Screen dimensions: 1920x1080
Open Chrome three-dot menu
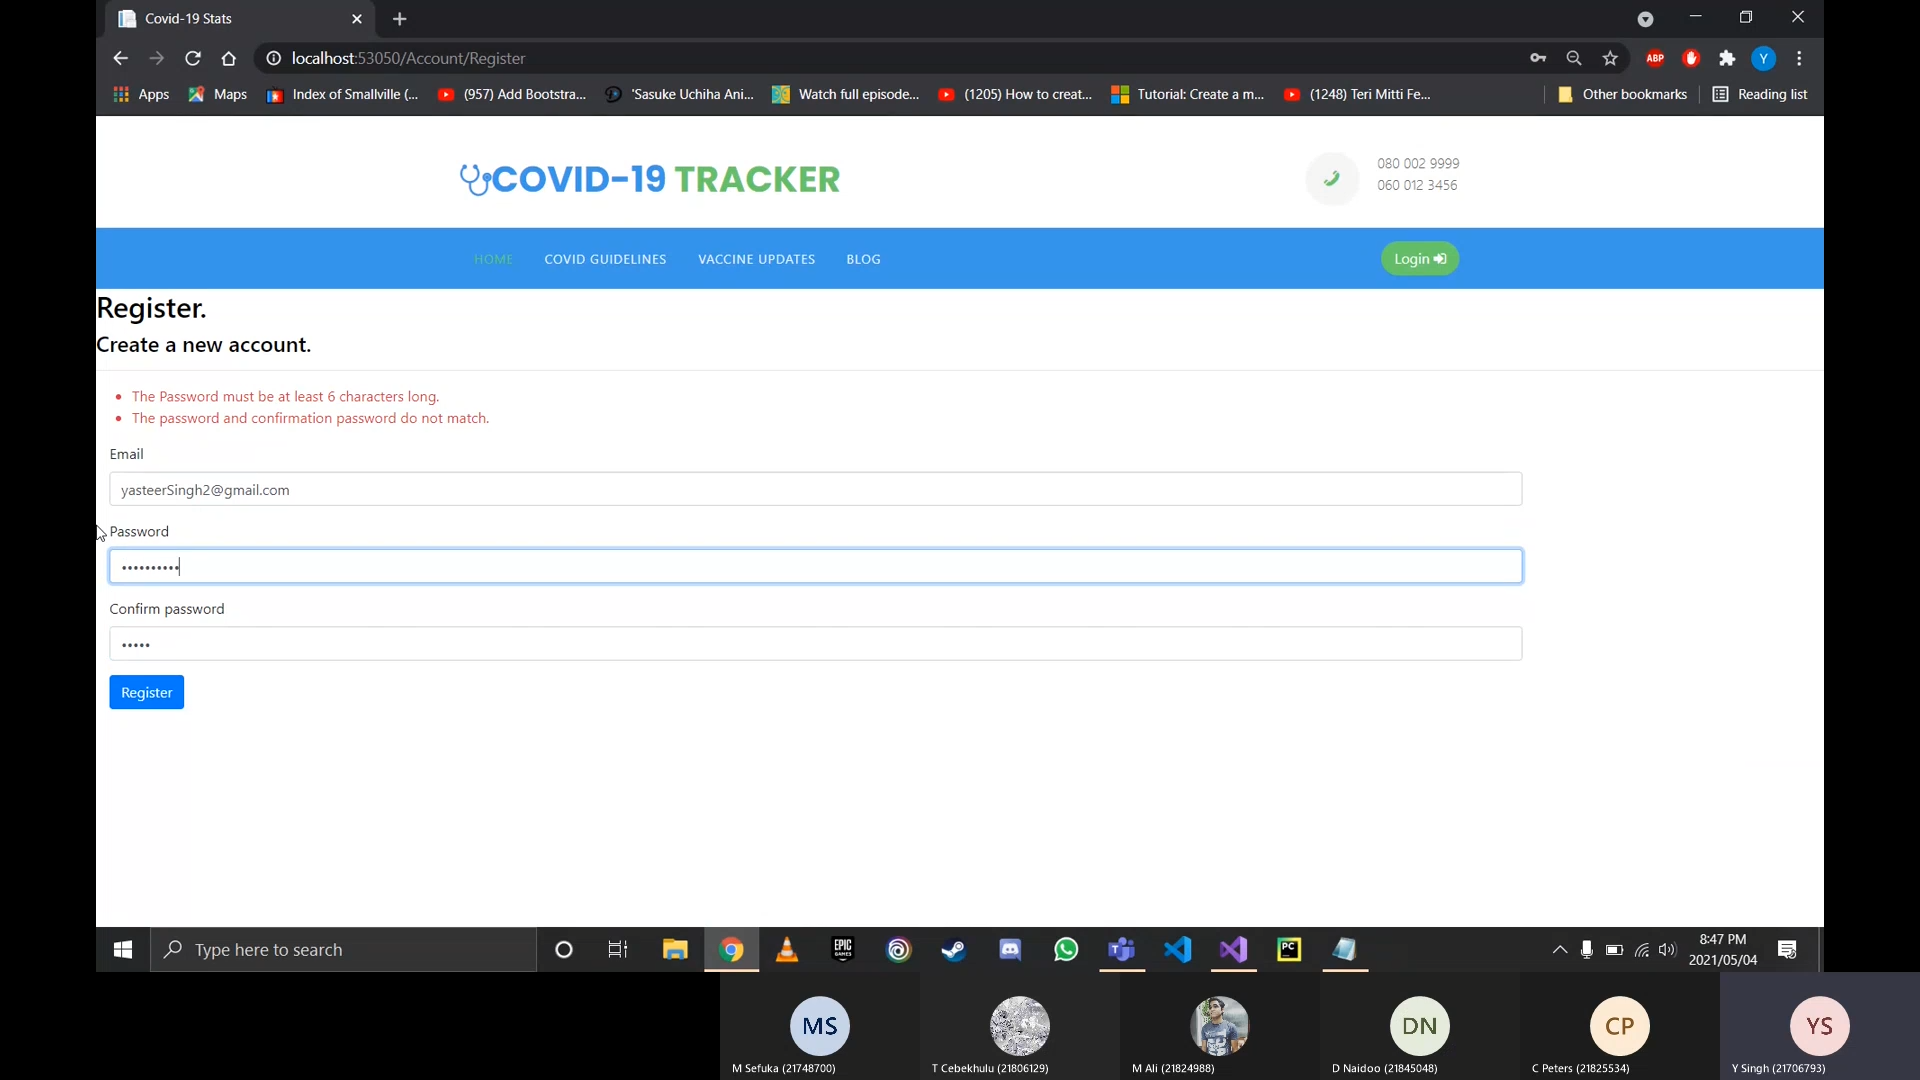[1799, 59]
